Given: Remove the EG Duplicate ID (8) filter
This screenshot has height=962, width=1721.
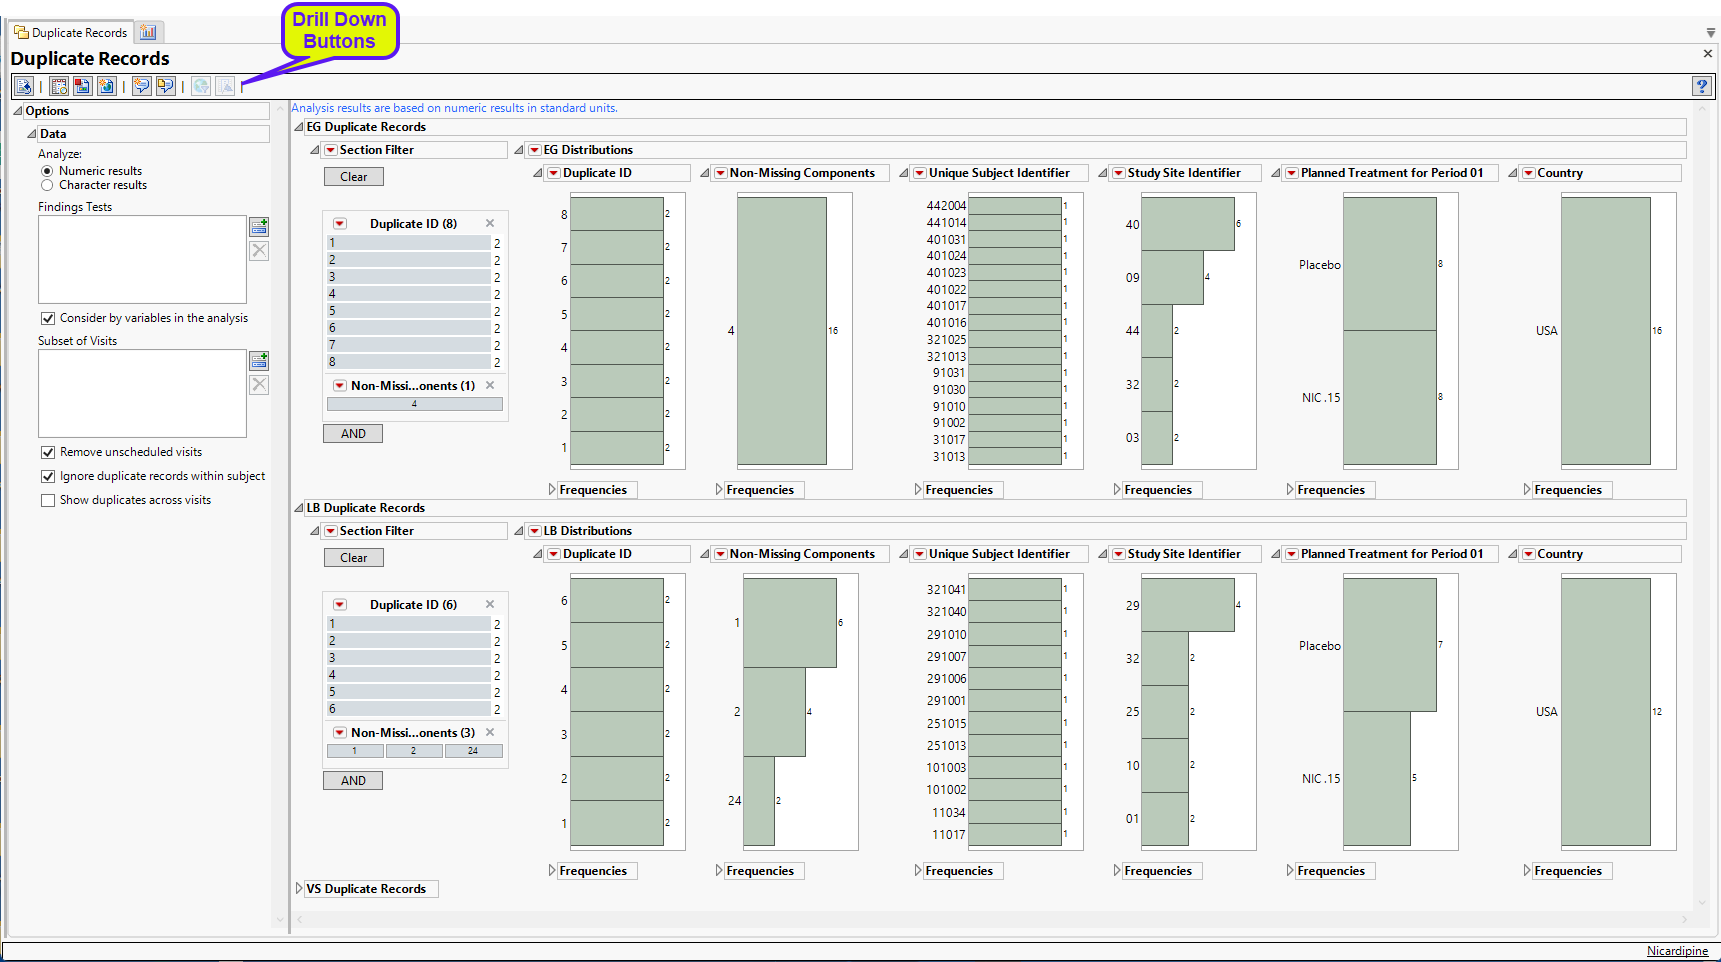Looking at the screenshot, I should [490, 224].
